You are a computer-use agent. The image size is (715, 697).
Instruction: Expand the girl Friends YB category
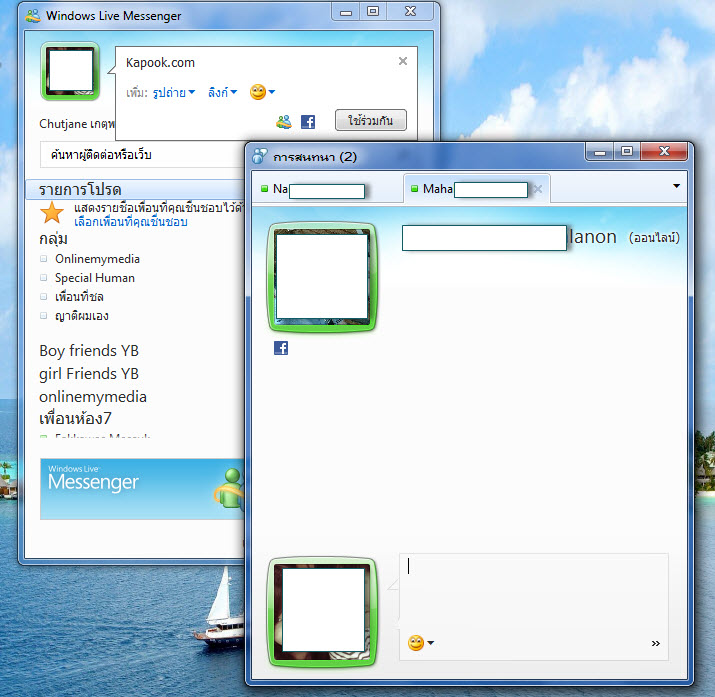[89, 374]
